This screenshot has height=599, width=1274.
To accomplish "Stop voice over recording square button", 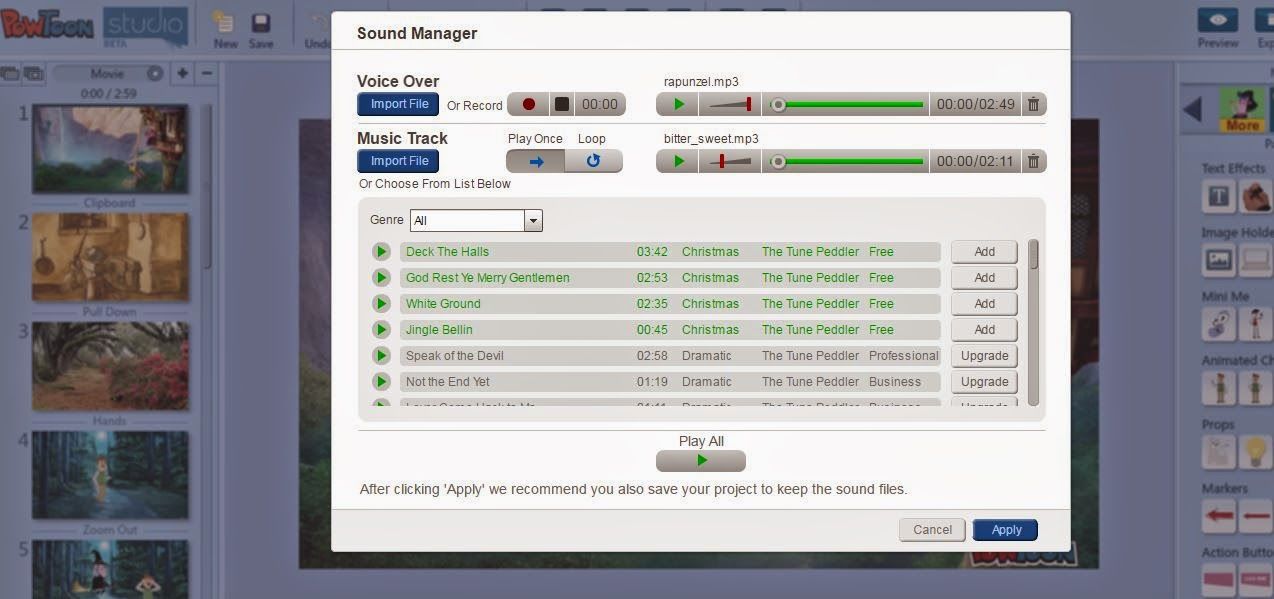I will (562, 104).
